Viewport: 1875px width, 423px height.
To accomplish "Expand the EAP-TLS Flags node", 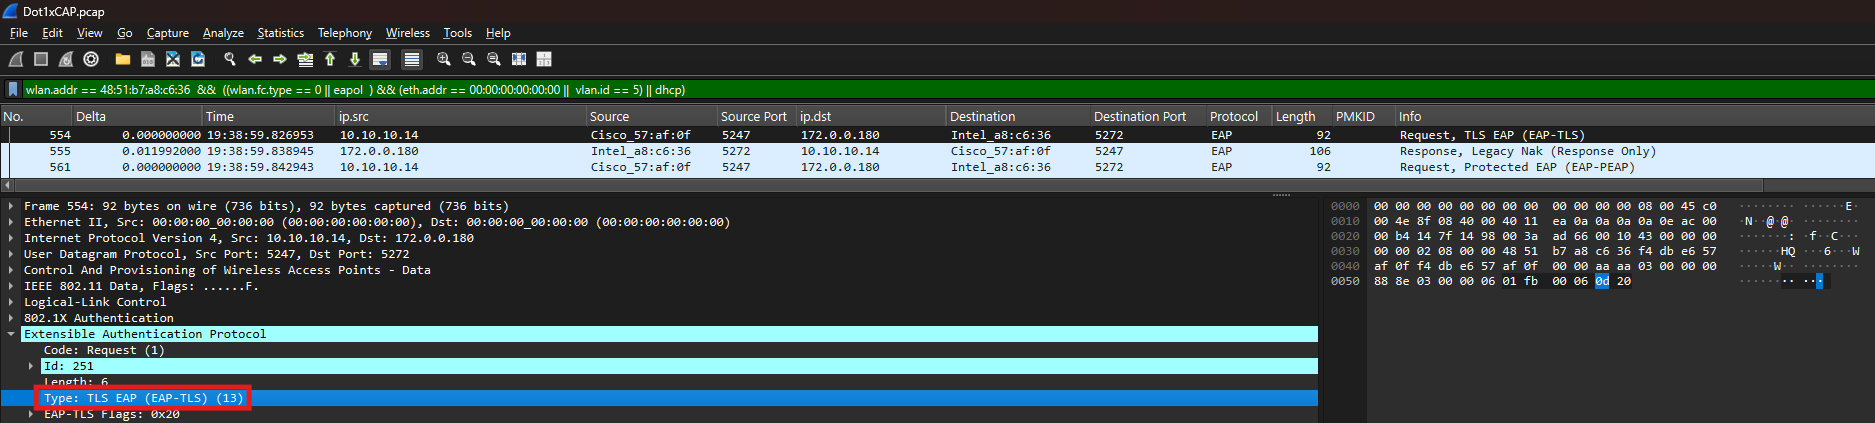I will coord(31,414).
